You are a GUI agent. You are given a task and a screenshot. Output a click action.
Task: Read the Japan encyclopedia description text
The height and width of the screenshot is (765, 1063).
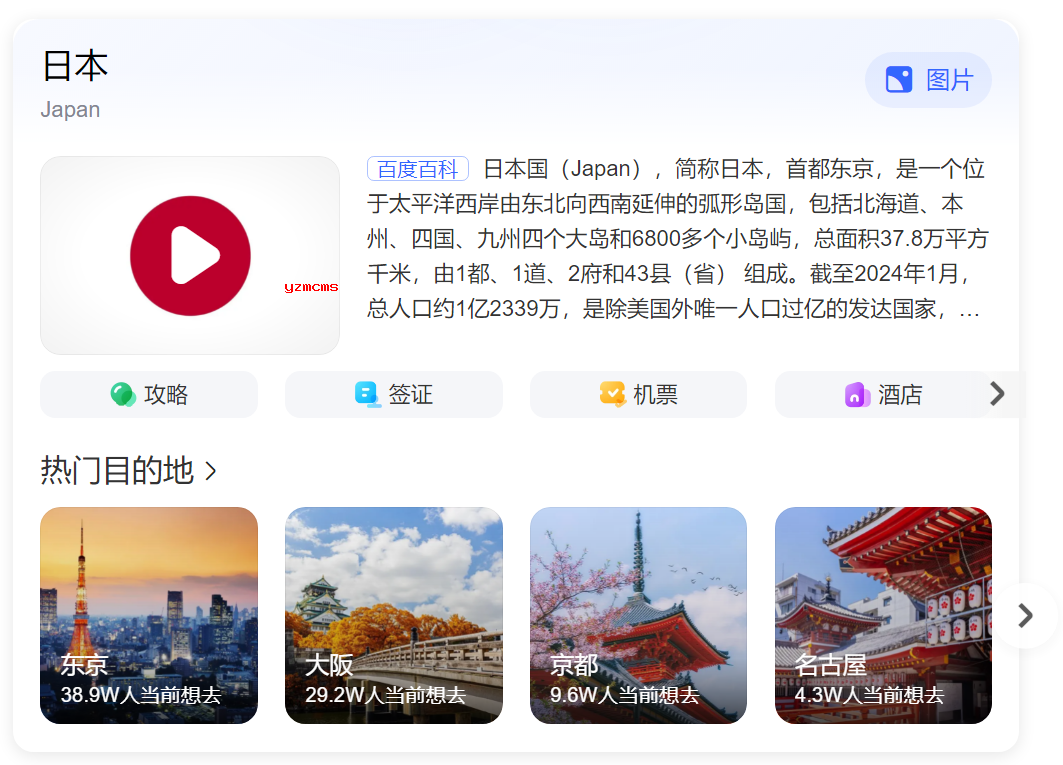pos(676,240)
